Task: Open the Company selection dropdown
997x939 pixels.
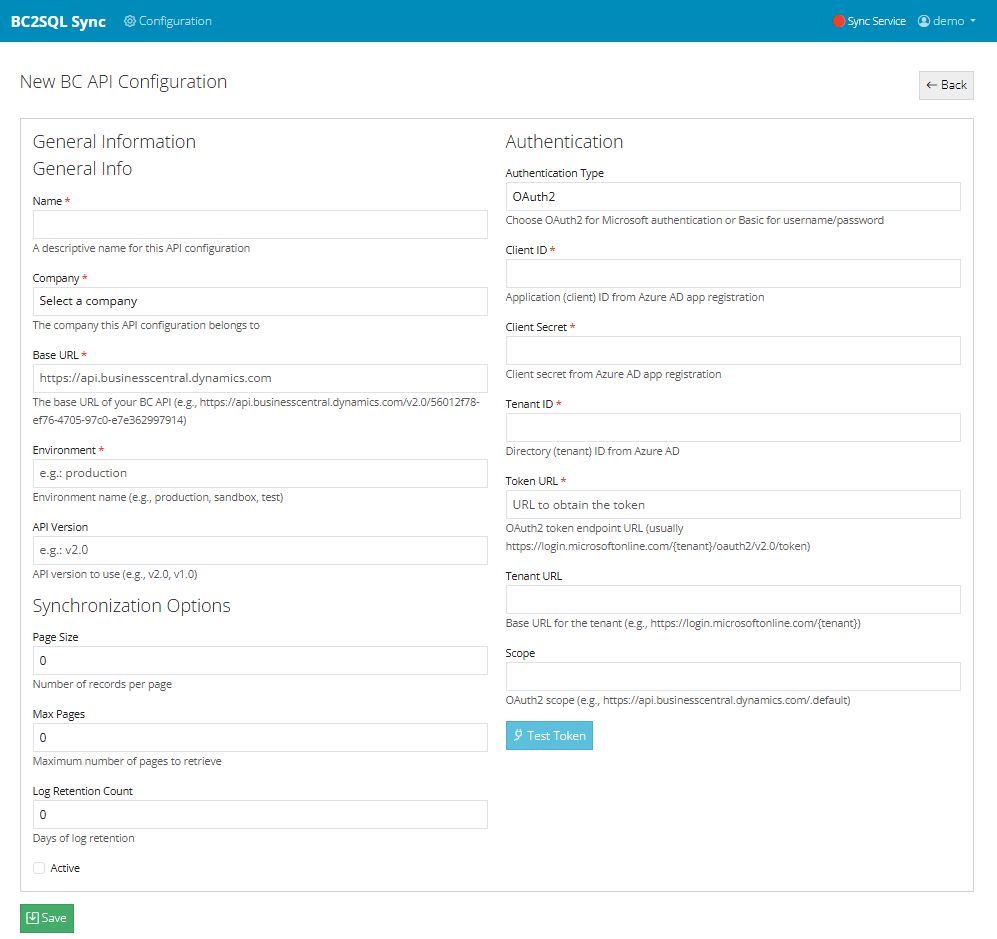Action: [x=260, y=301]
